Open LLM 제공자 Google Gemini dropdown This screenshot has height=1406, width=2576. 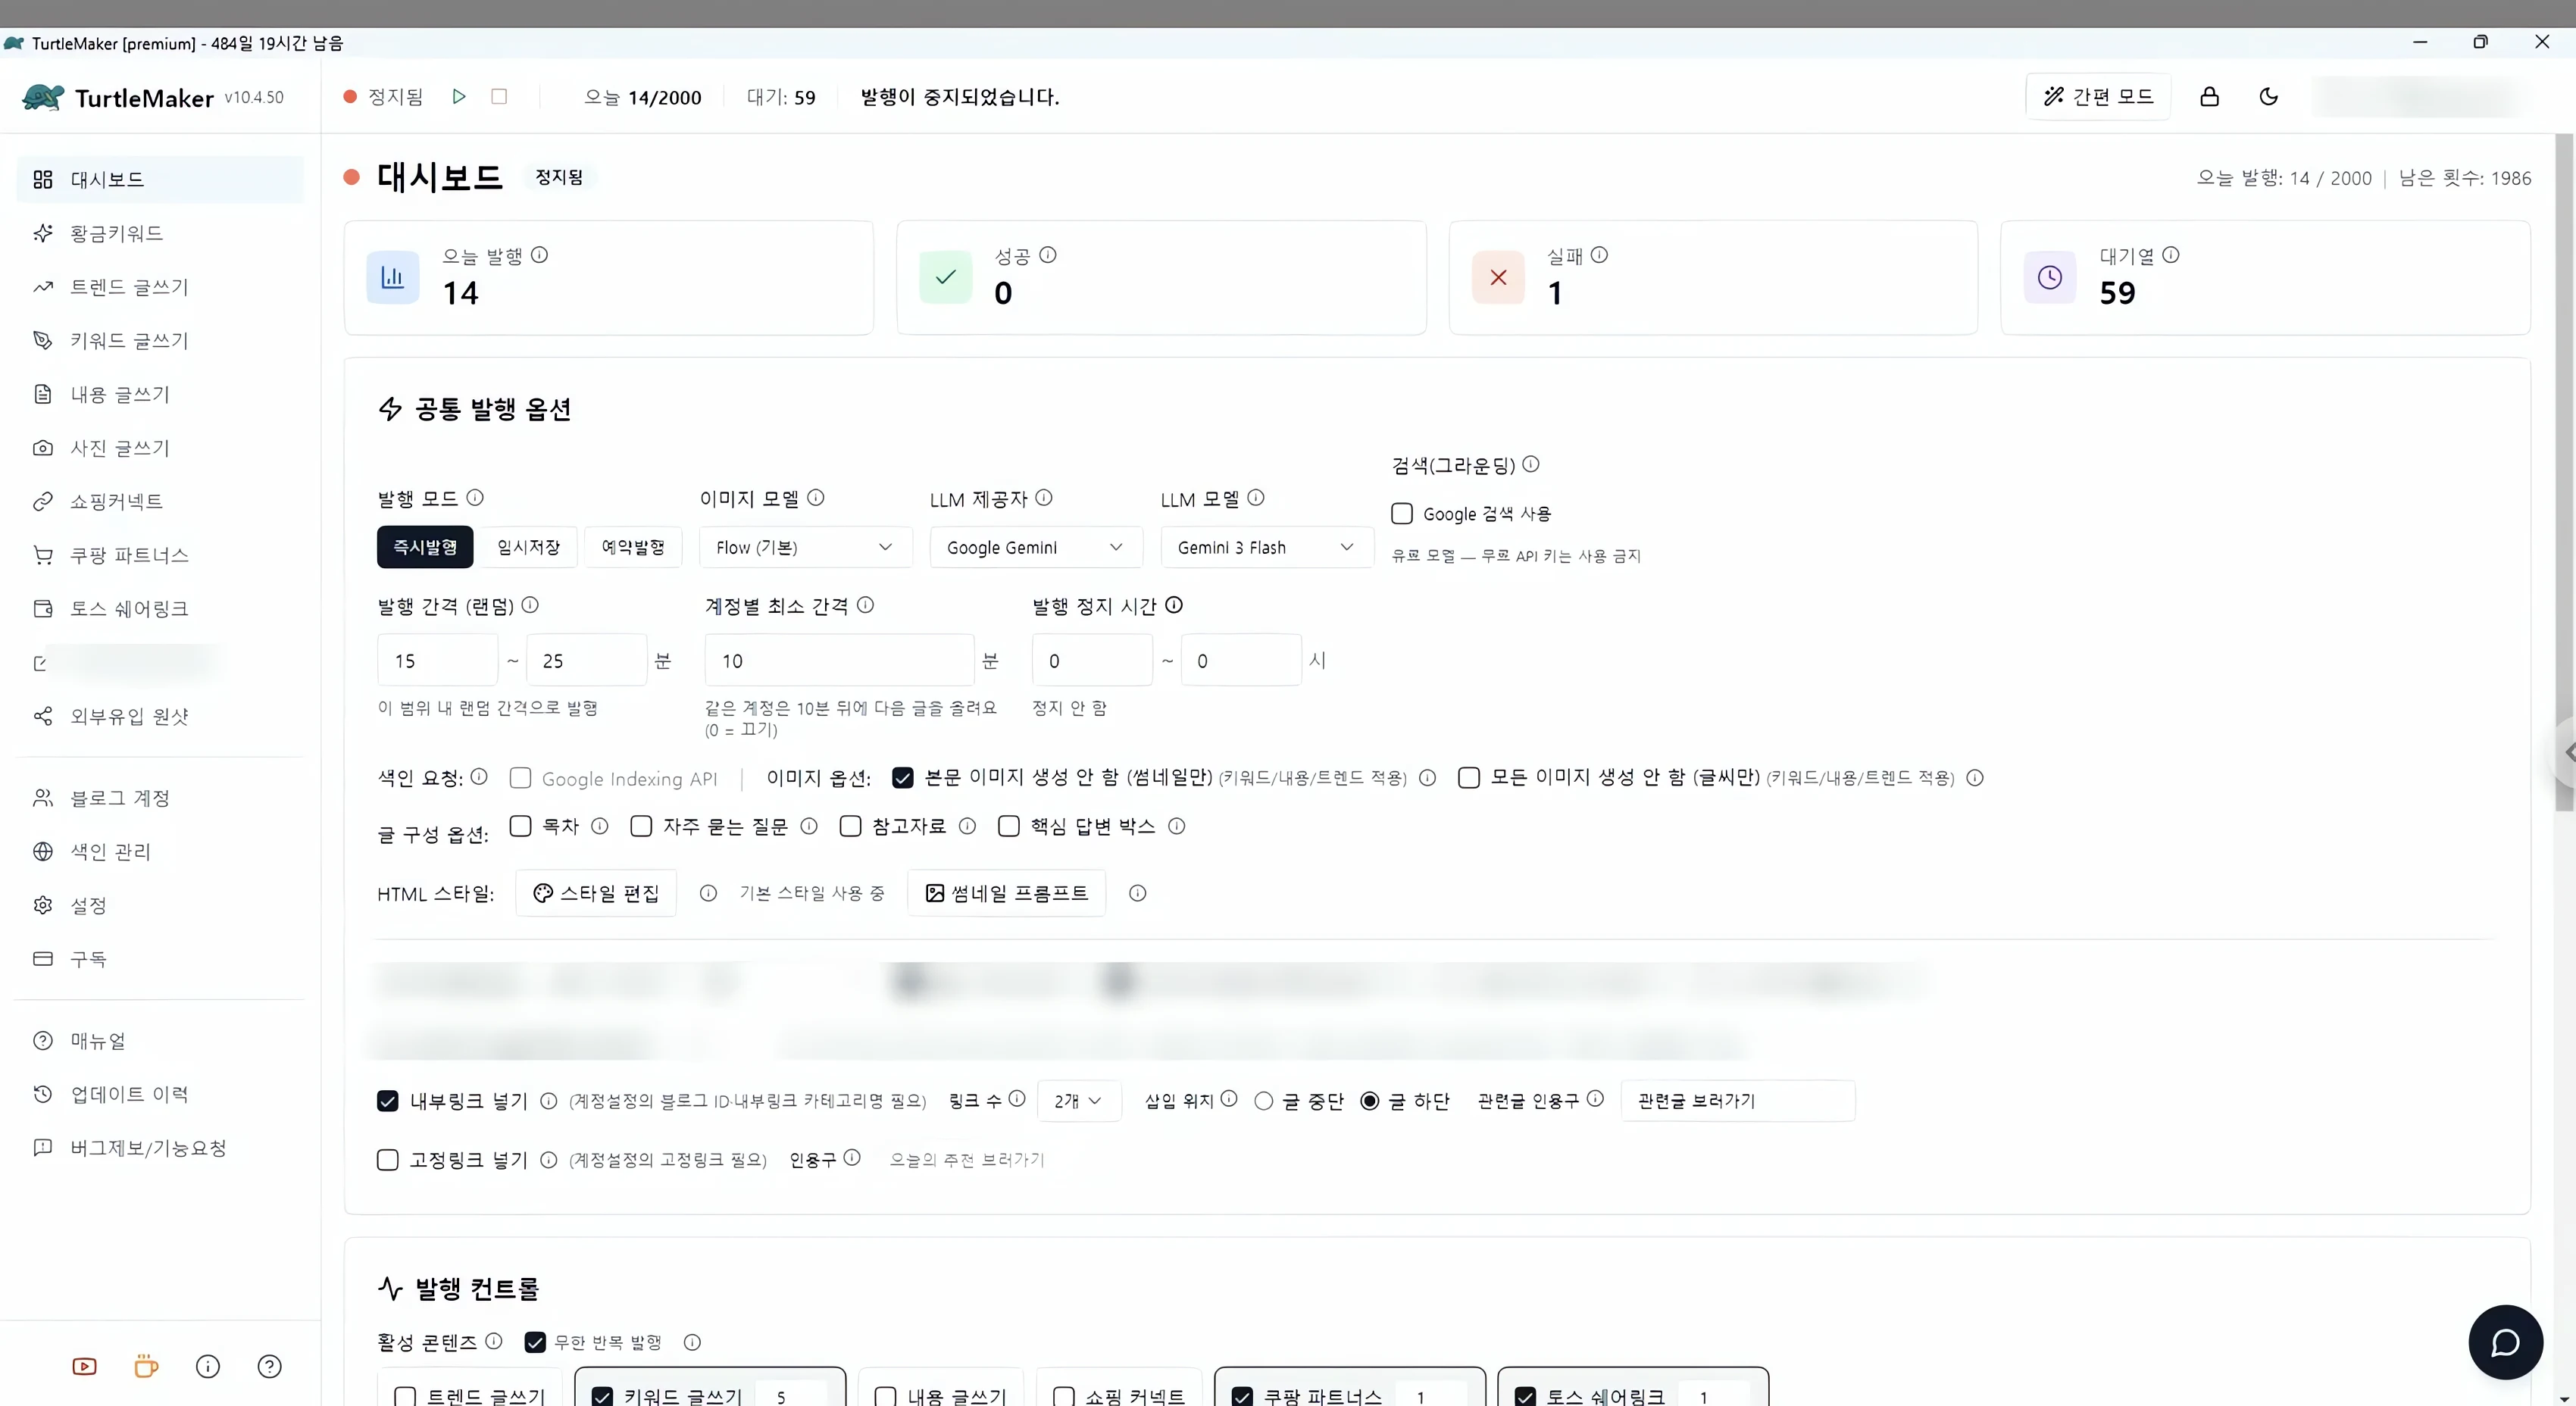point(1036,547)
